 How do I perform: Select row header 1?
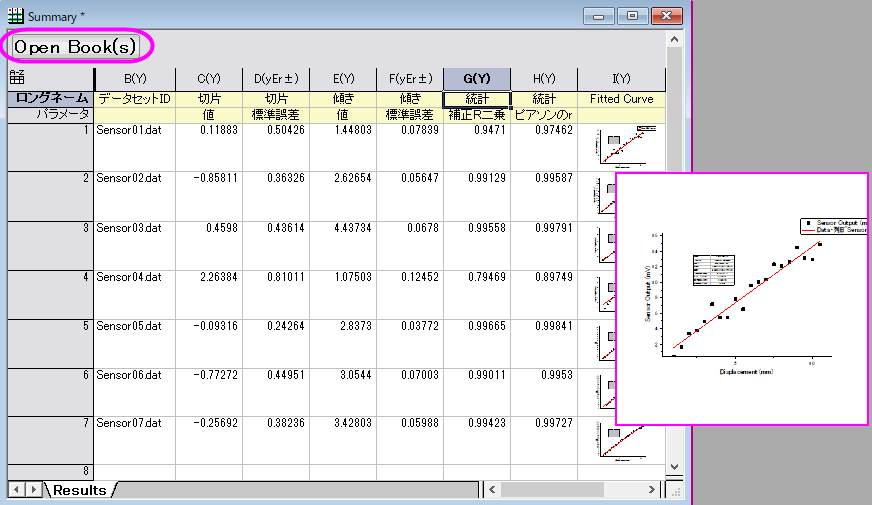pyautogui.click(x=51, y=147)
